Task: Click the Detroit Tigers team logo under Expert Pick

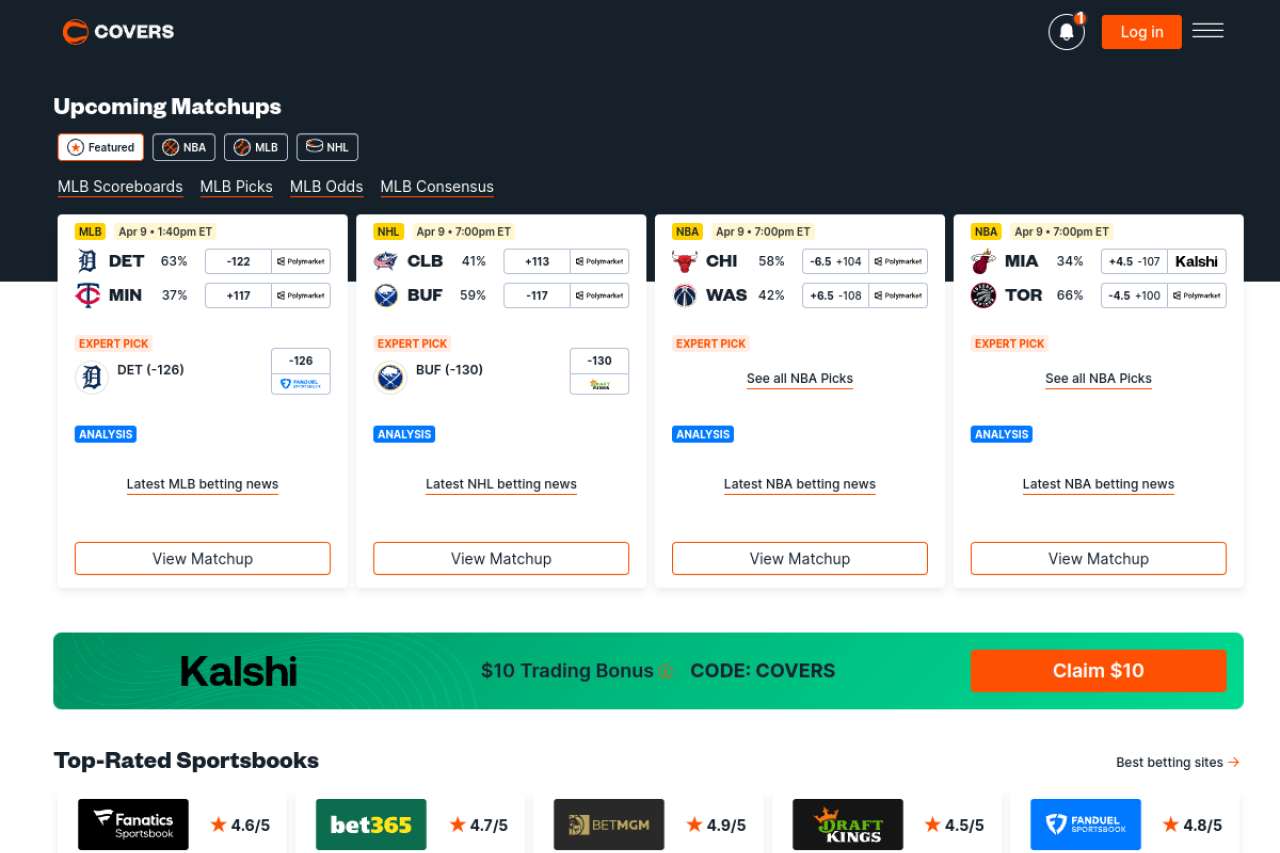Action: pos(91,377)
